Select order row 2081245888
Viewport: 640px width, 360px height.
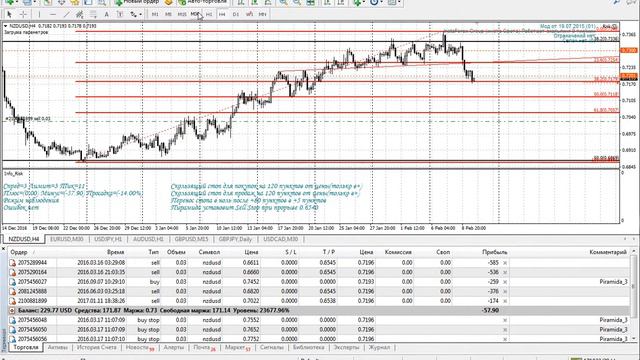(x=318, y=291)
